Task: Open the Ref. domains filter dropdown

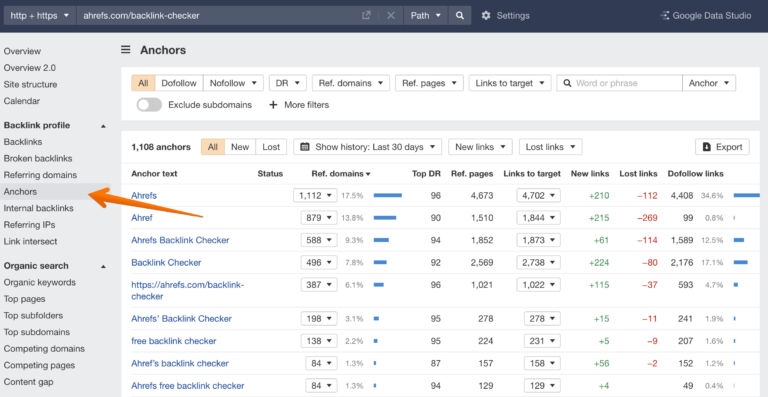Action: pyautogui.click(x=351, y=83)
